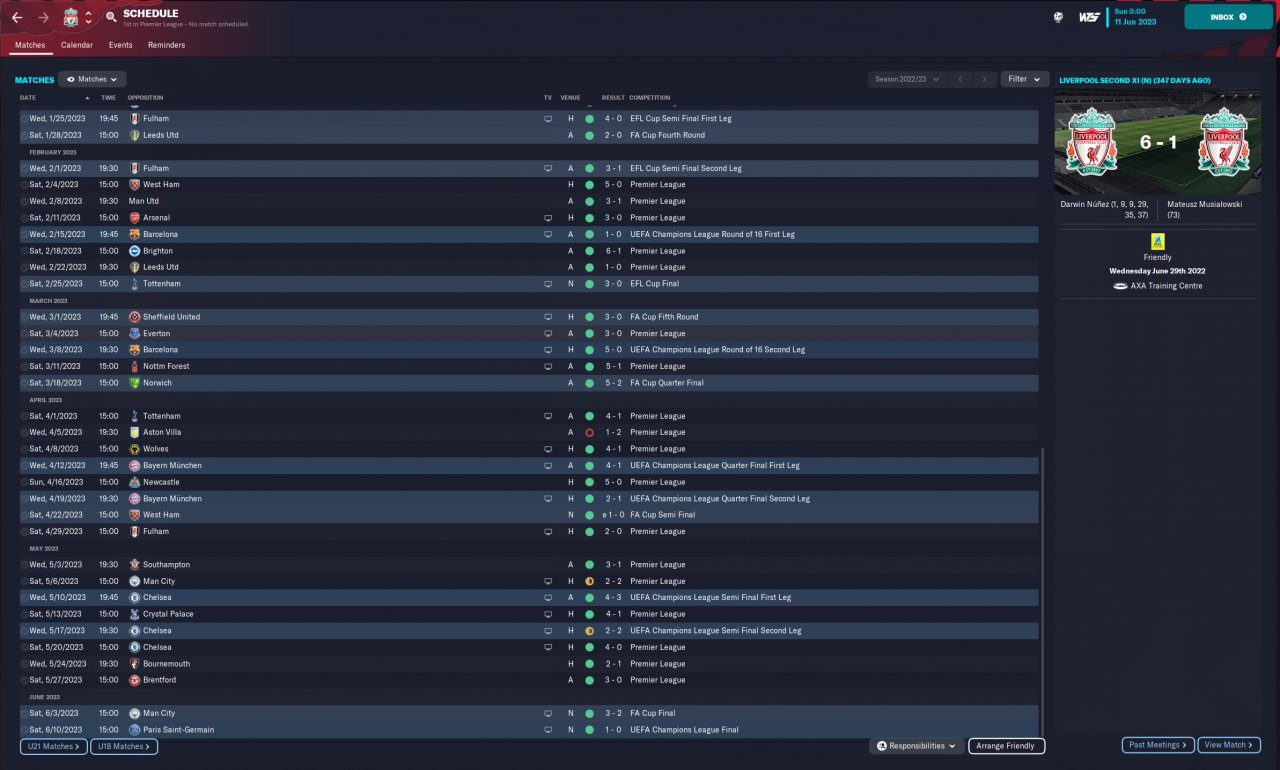Click the Paris Saint-Germain club badge
The width and height of the screenshot is (1280, 770).
coord(134,730)
